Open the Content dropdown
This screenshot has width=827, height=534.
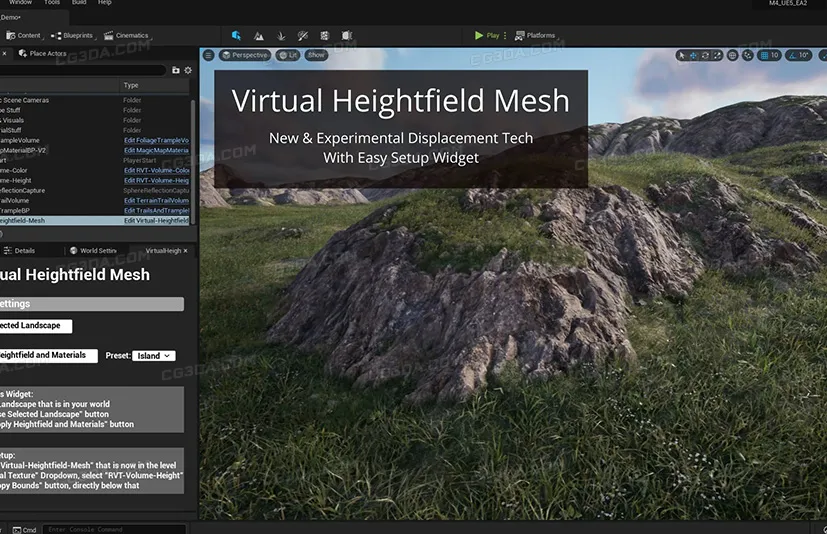(x=24, y=35)
